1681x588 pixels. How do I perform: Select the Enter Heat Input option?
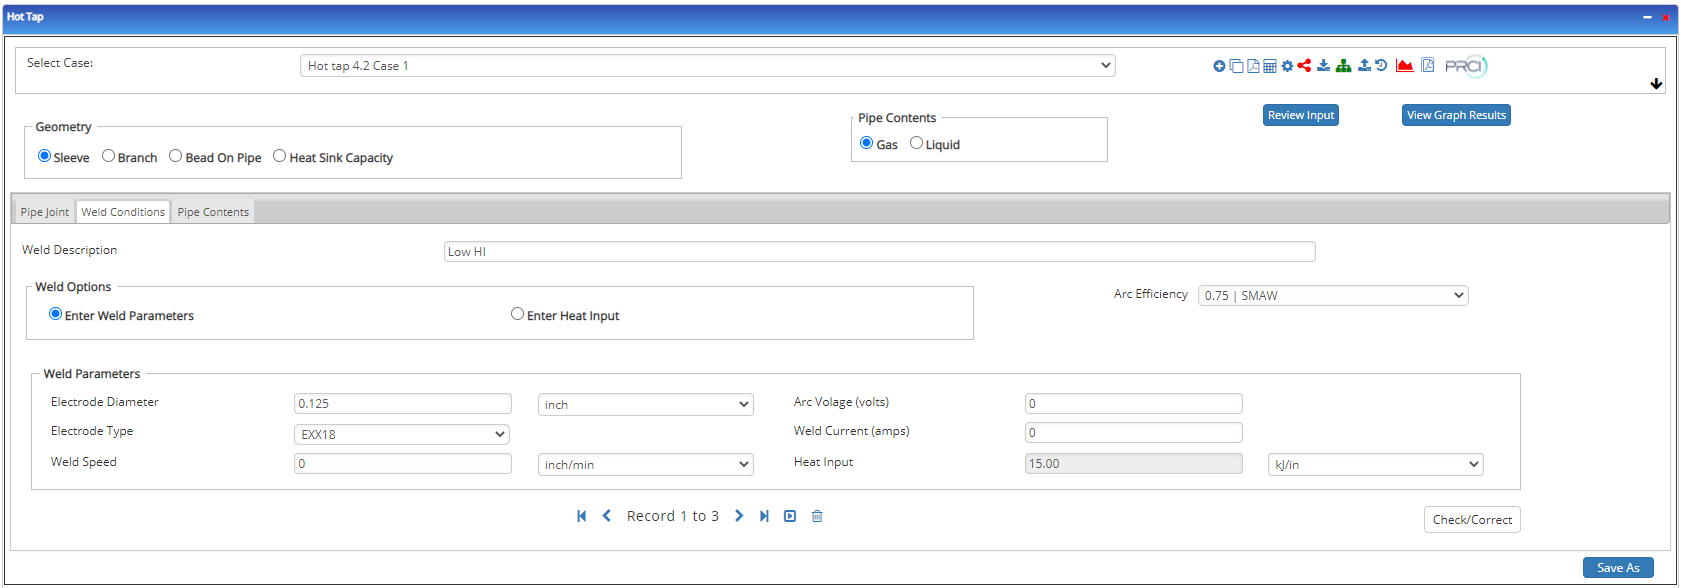click(x=517, y=314)
